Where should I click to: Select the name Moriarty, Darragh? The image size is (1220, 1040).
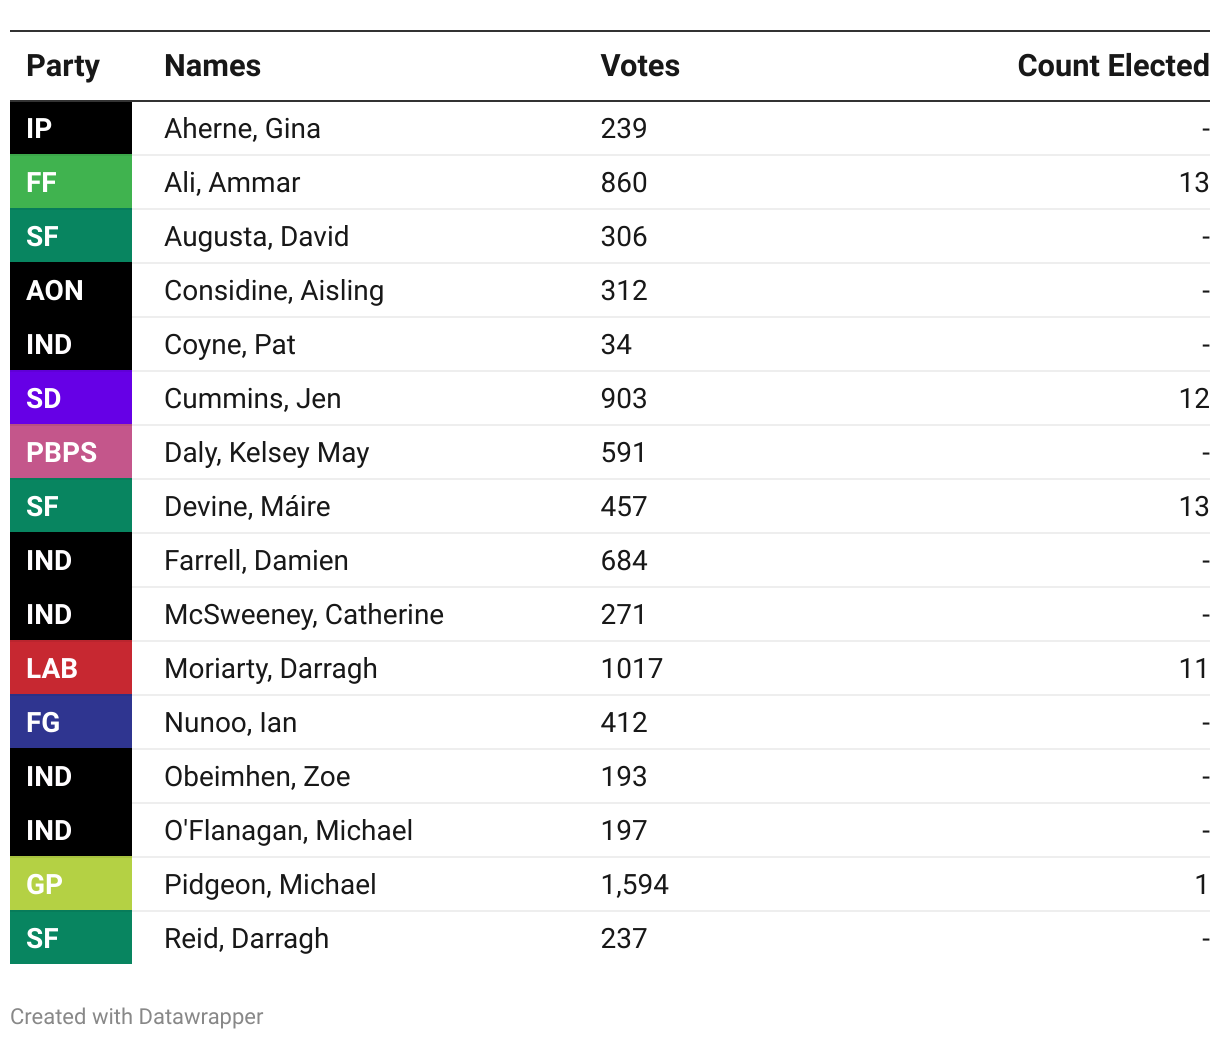270,668
